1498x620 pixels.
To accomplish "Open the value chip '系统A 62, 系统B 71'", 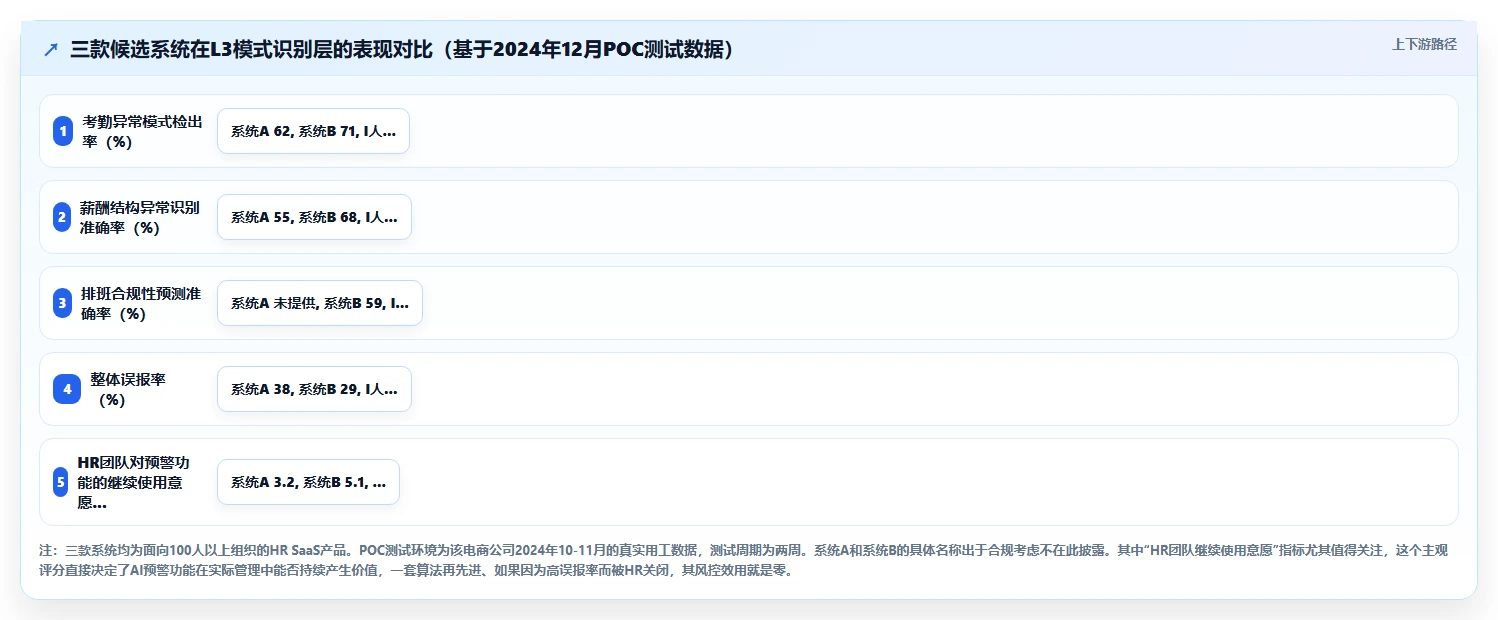I will point(313,131).
